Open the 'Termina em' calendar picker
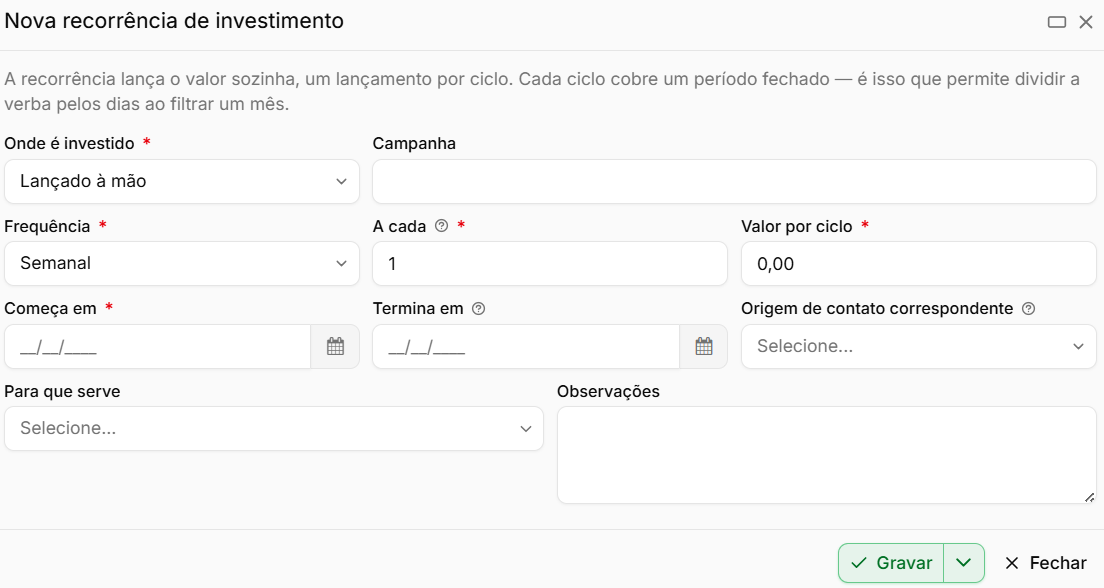 703,346
